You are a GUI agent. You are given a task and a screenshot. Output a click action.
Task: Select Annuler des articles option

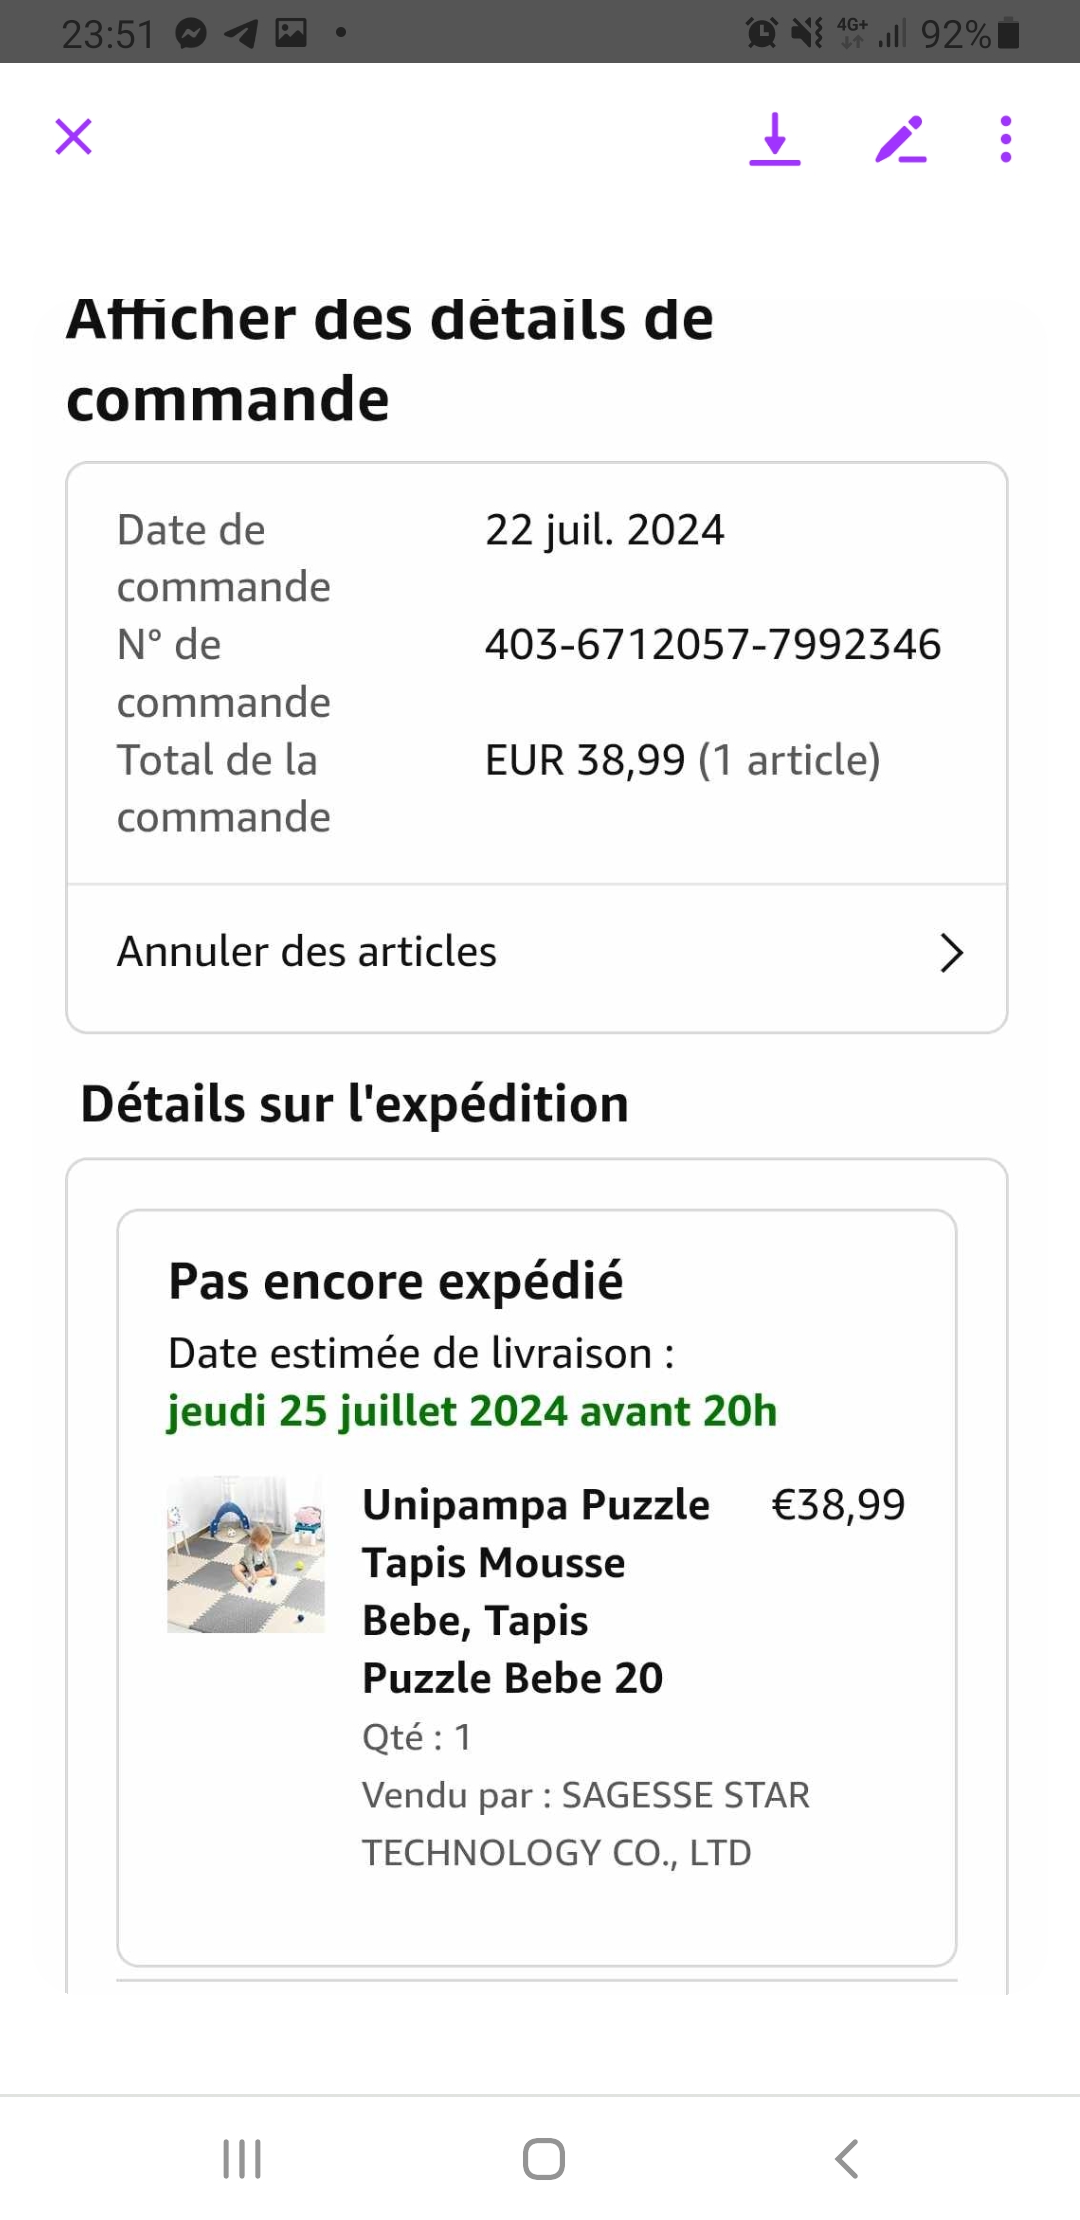pos(307,952)
